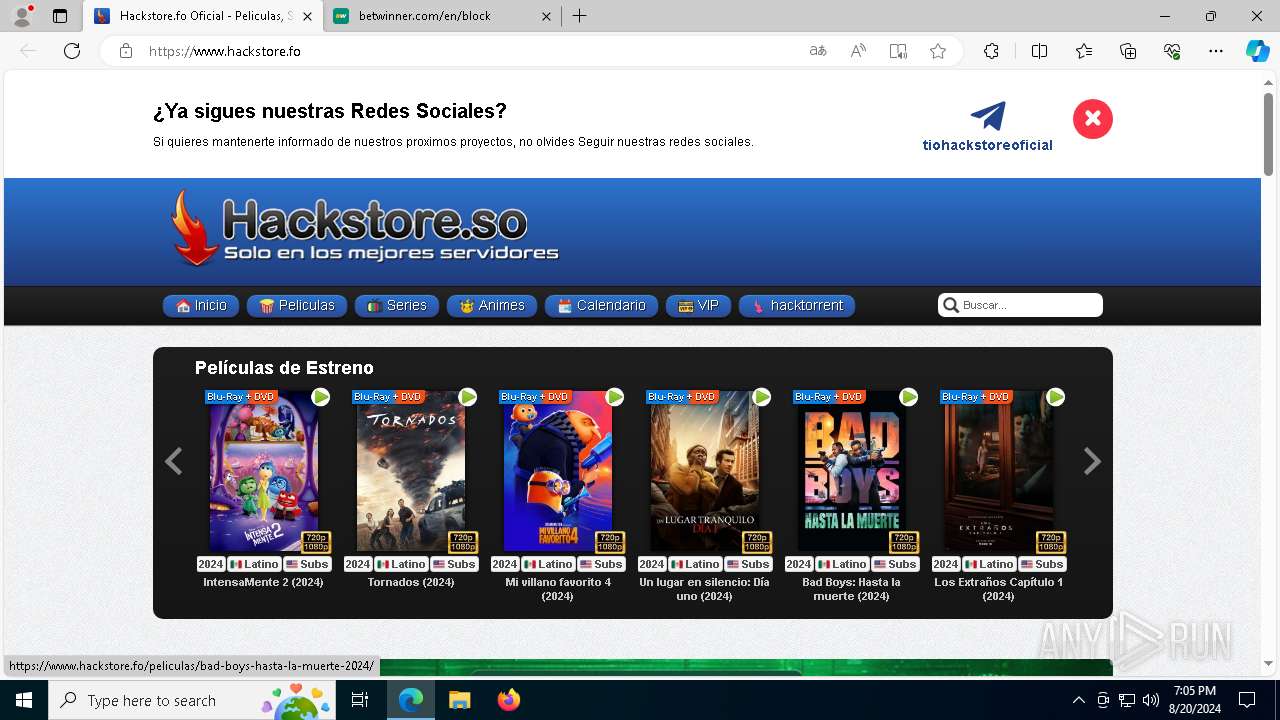Screen dimensions: 1280x720
Task: Open VIP menu item
Action: [x=698, y=306]
